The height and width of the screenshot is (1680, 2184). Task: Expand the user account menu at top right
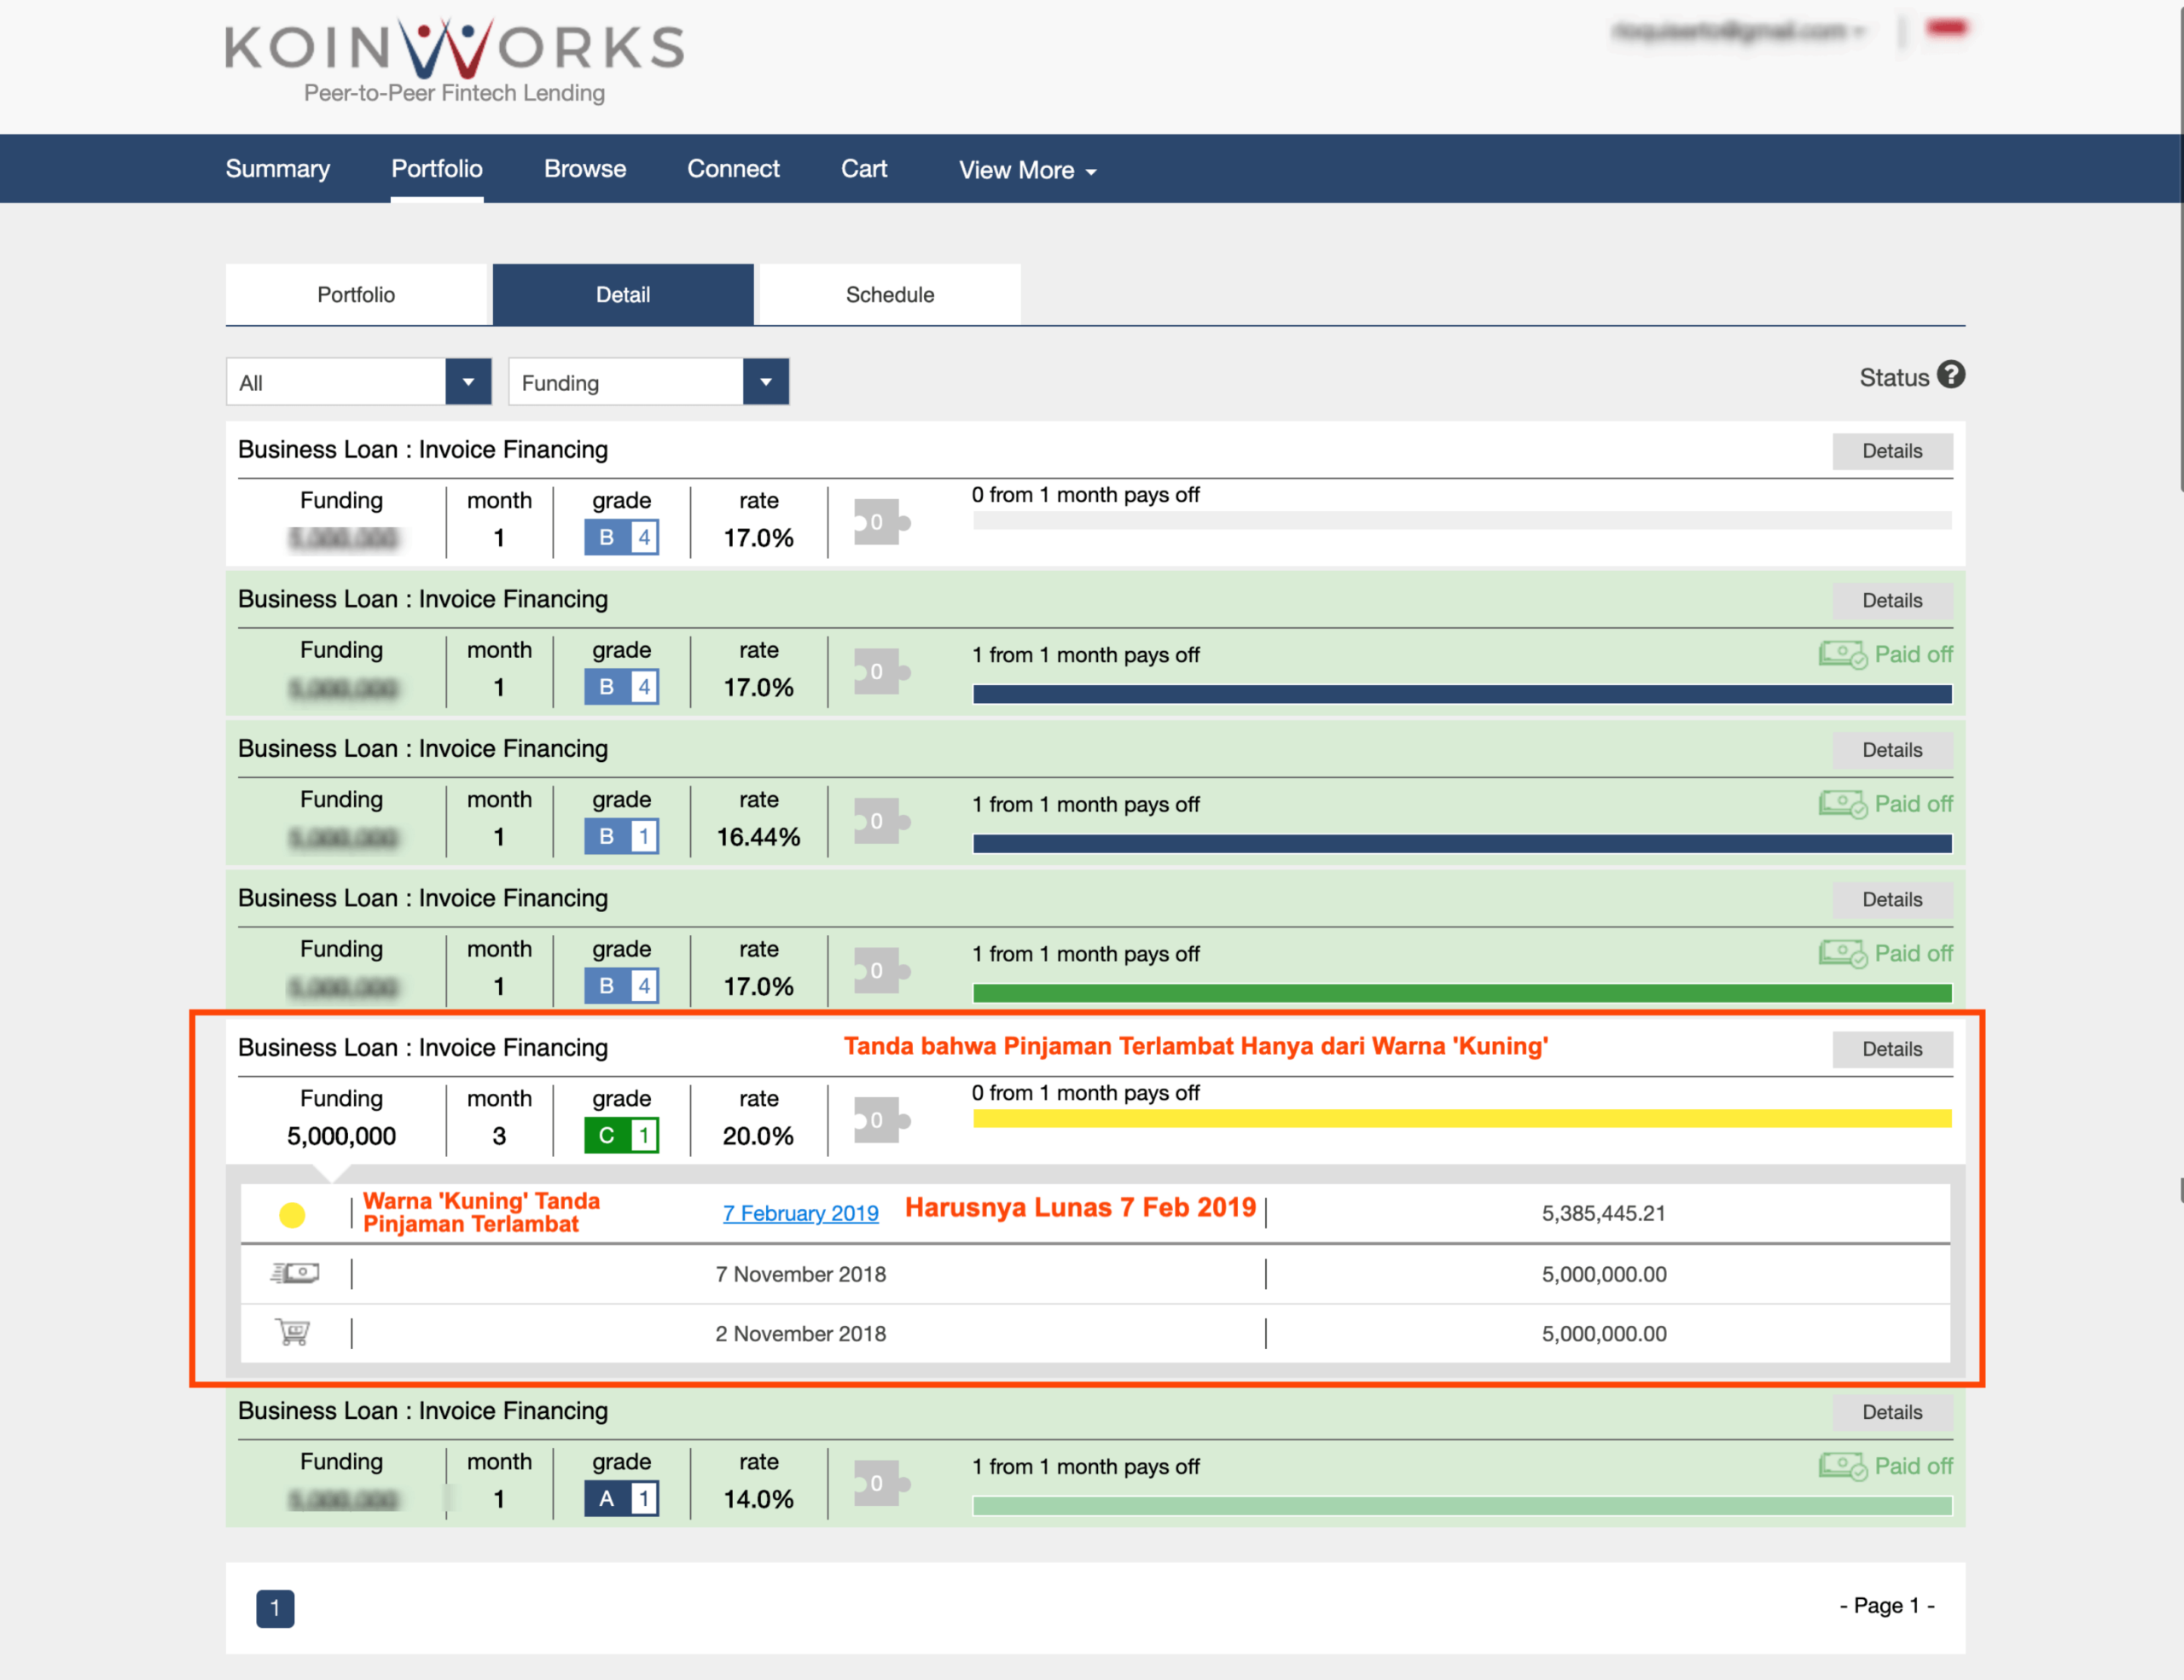coord(1742,30)
